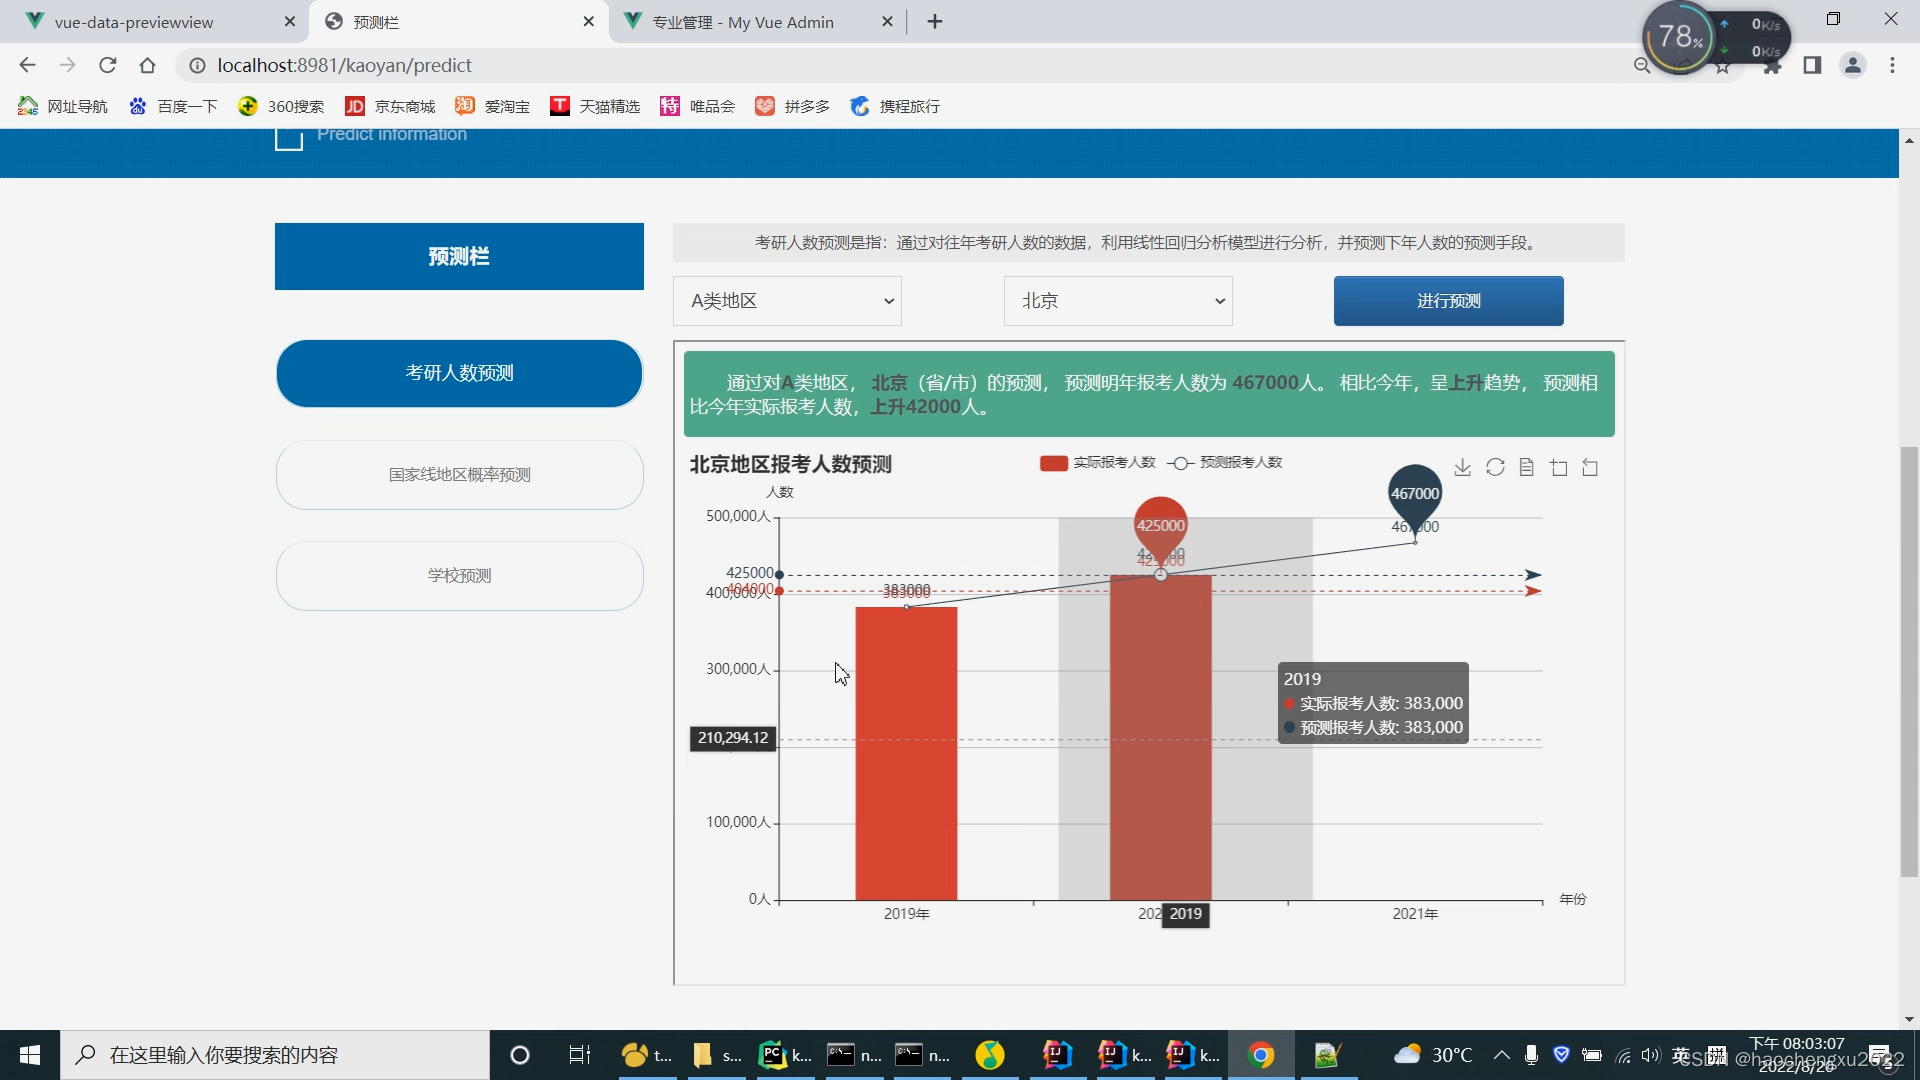Open the chart data view icon
This screenshot has width=1920, height=1080.
click(x=1526, y=467)
